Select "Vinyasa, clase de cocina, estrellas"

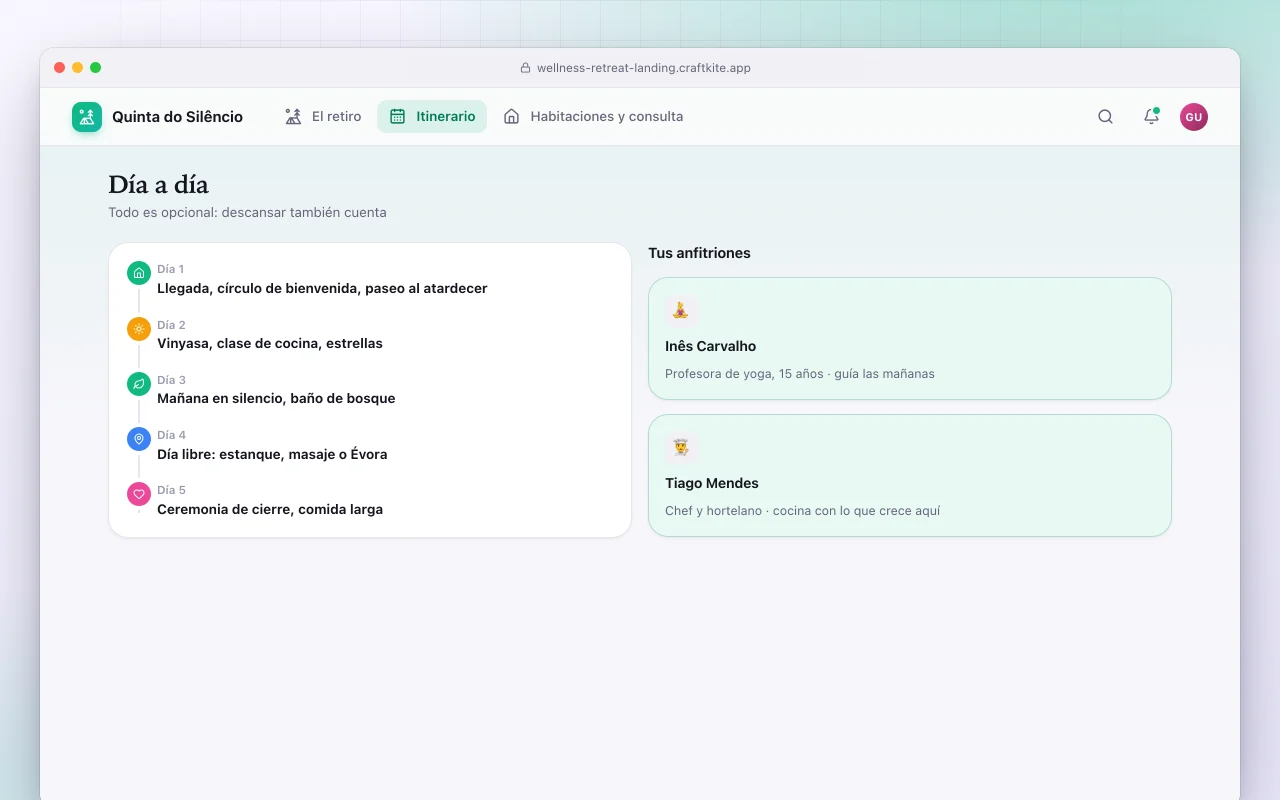coord(270,343)
